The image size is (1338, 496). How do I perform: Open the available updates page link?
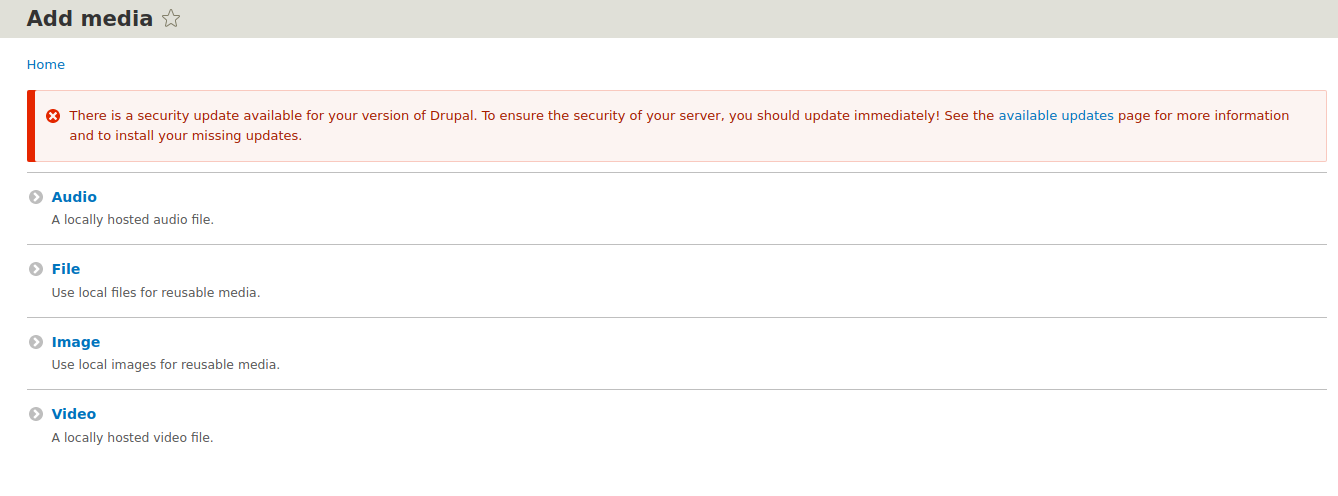(1056, 115)
